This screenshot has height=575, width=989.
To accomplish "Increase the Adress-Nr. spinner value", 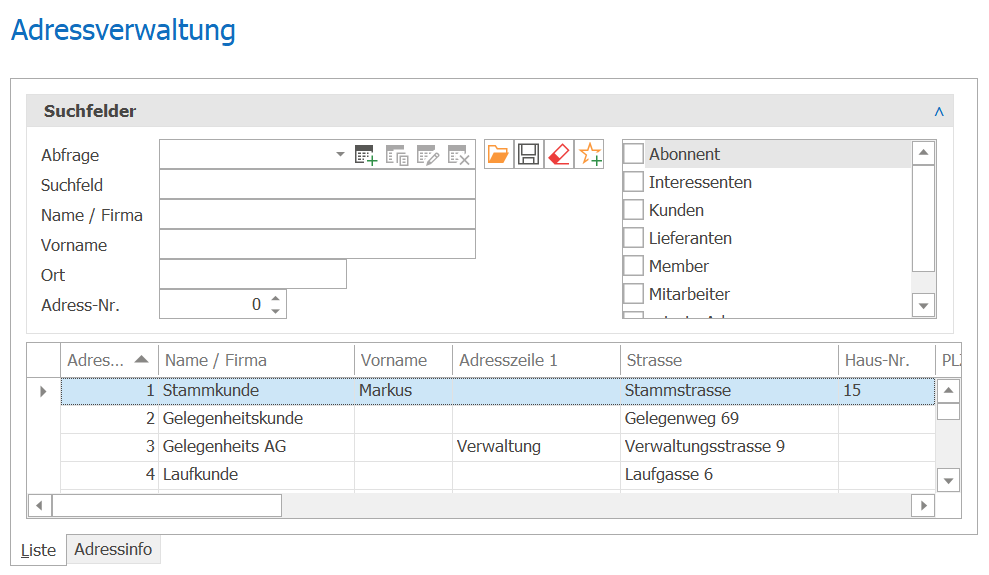I will pyautogui.click(x=276, y=298).
